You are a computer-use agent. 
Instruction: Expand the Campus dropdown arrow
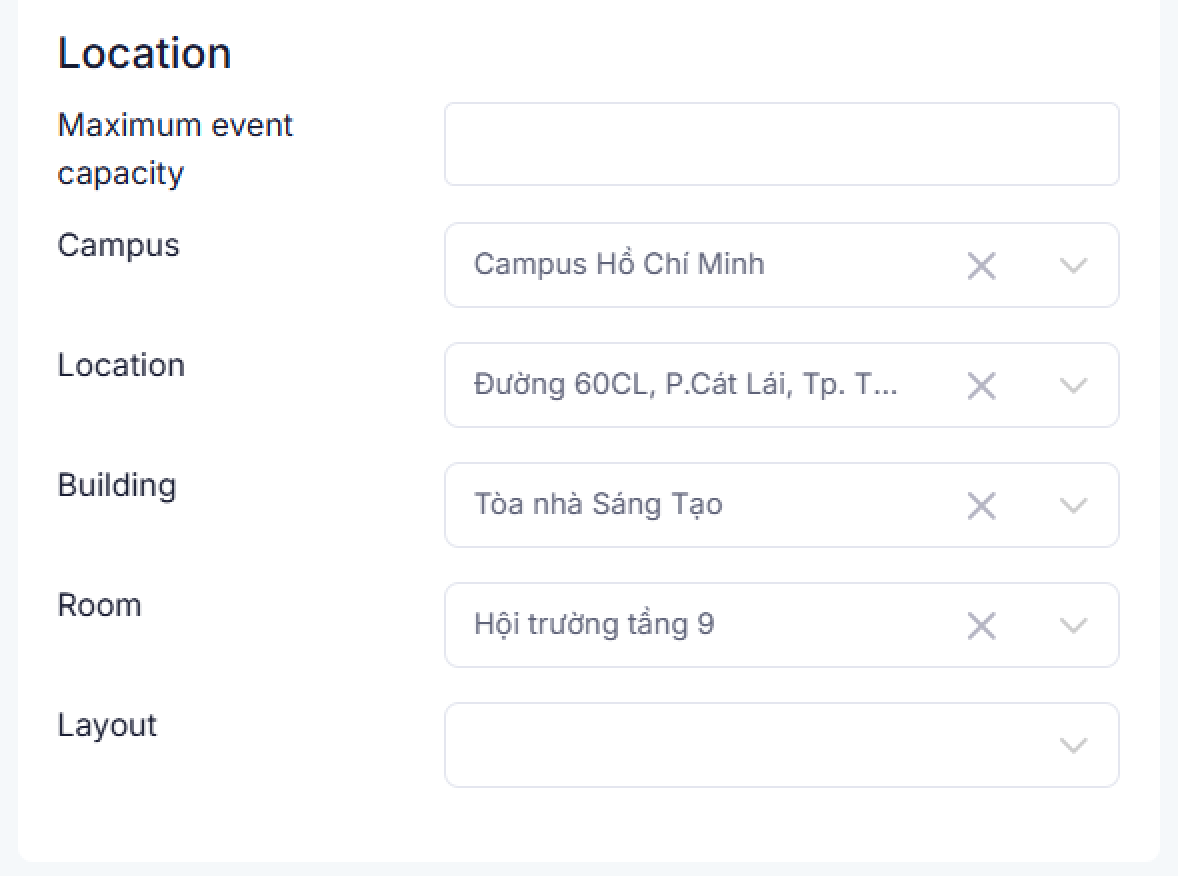tap(1073, 266)
